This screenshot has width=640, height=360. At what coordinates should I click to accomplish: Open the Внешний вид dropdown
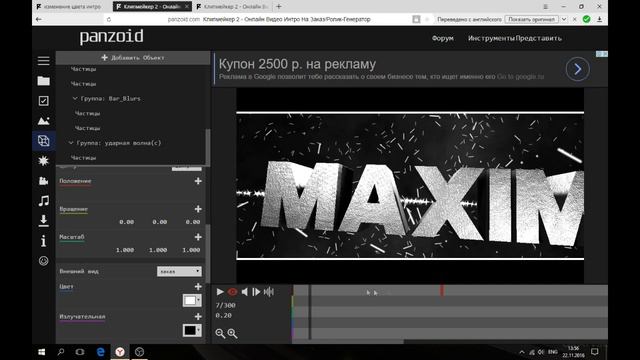pyautogui.click(x=179, y=271)
